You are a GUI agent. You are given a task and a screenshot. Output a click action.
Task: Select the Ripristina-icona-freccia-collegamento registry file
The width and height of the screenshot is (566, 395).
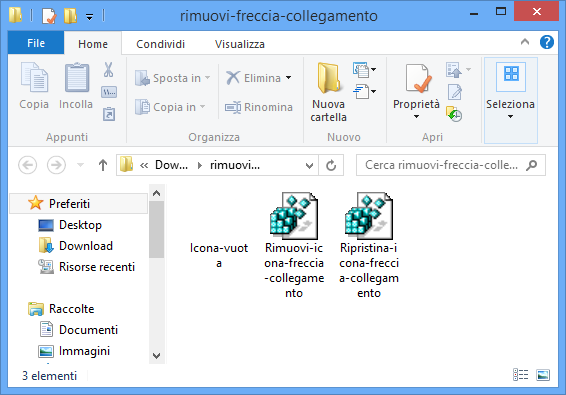(x=369, y=245)
